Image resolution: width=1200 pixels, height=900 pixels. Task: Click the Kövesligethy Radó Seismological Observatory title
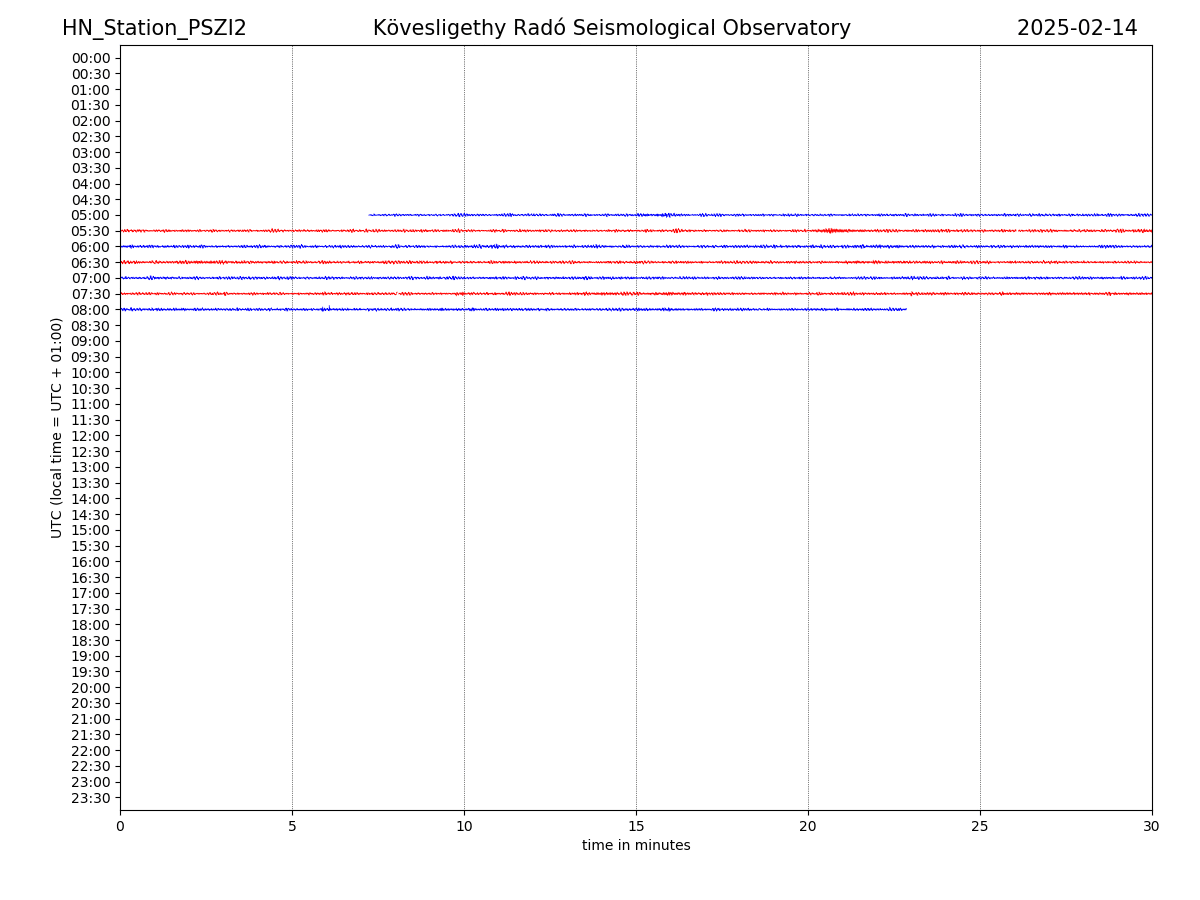(x=611, y=29)
